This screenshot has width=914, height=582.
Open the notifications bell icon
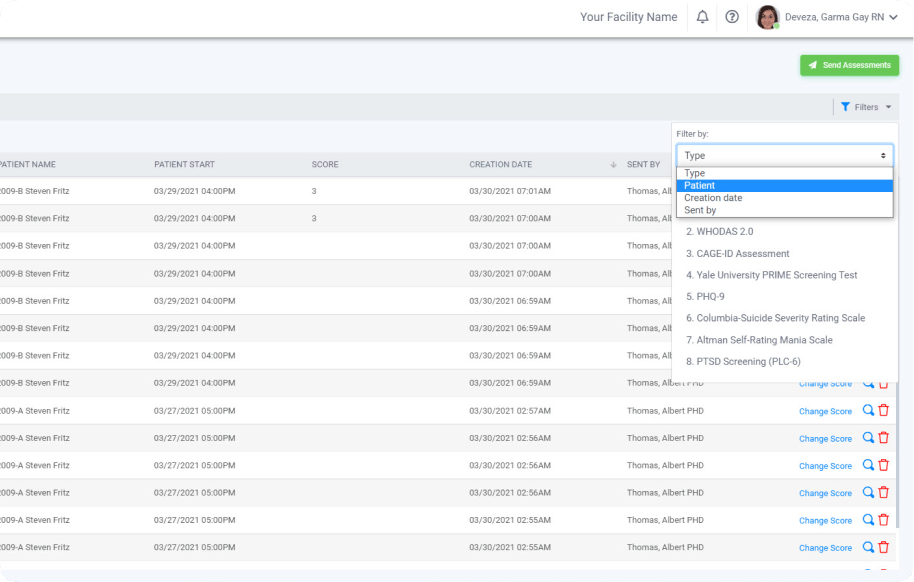coord(702,17)
